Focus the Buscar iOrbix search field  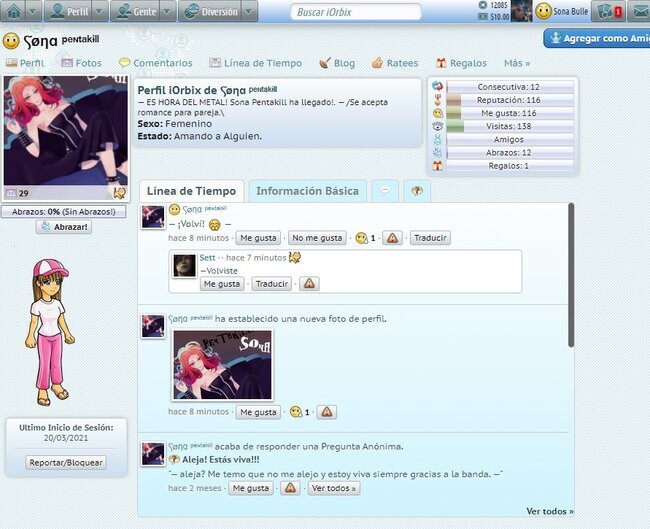pos(356,12)
